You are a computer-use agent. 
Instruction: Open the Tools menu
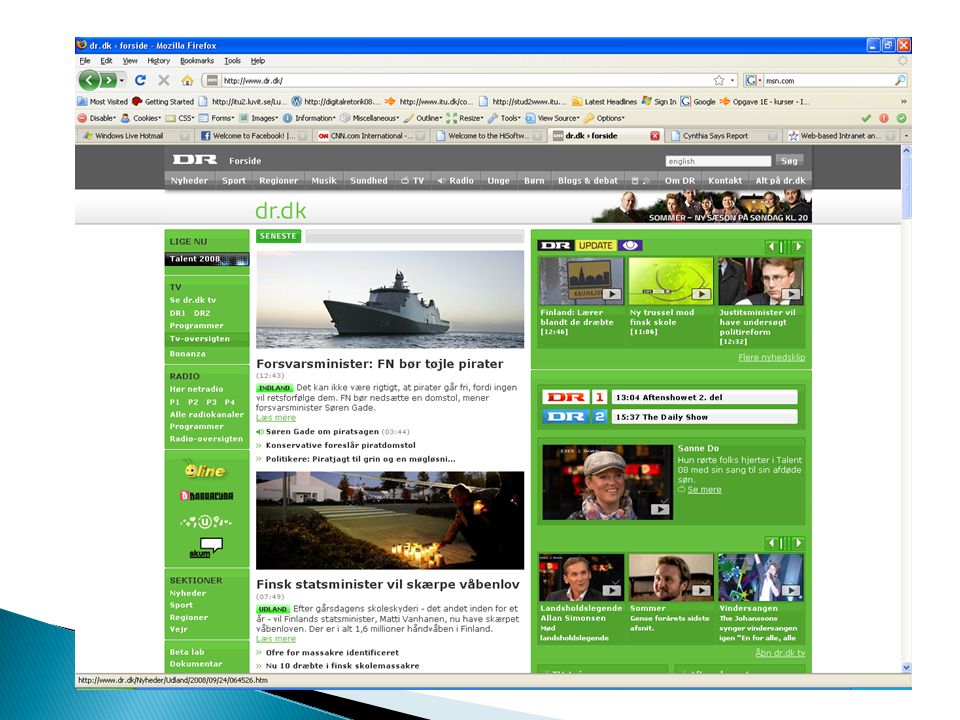tap(233, 61)
